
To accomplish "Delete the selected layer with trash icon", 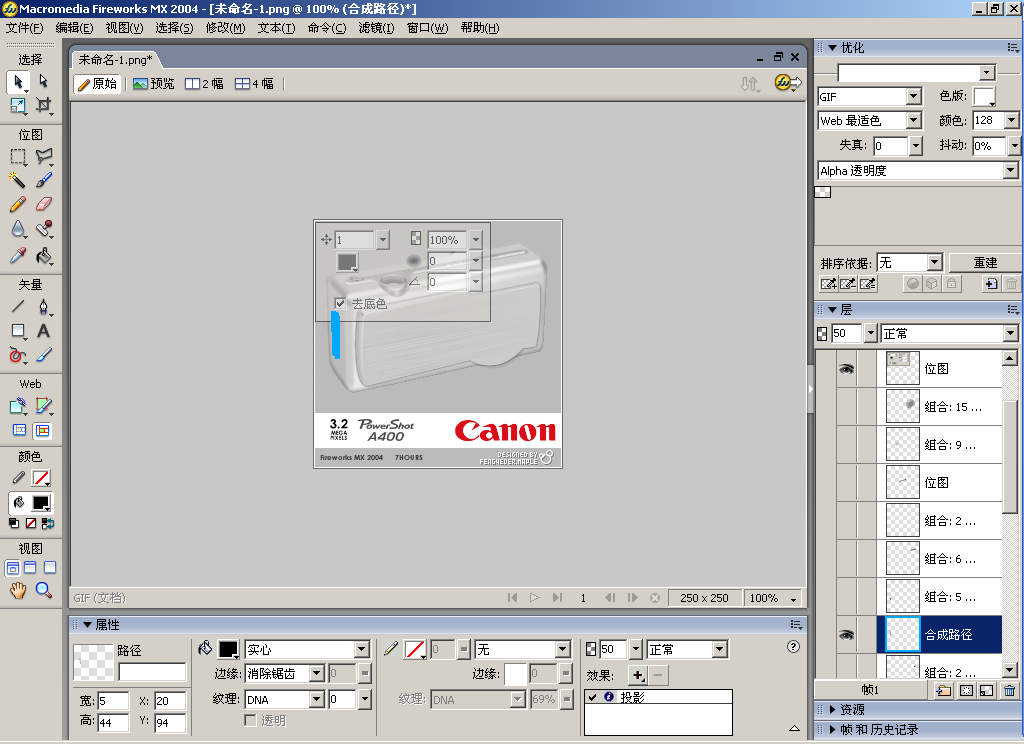I will (x=1010, y=690).
